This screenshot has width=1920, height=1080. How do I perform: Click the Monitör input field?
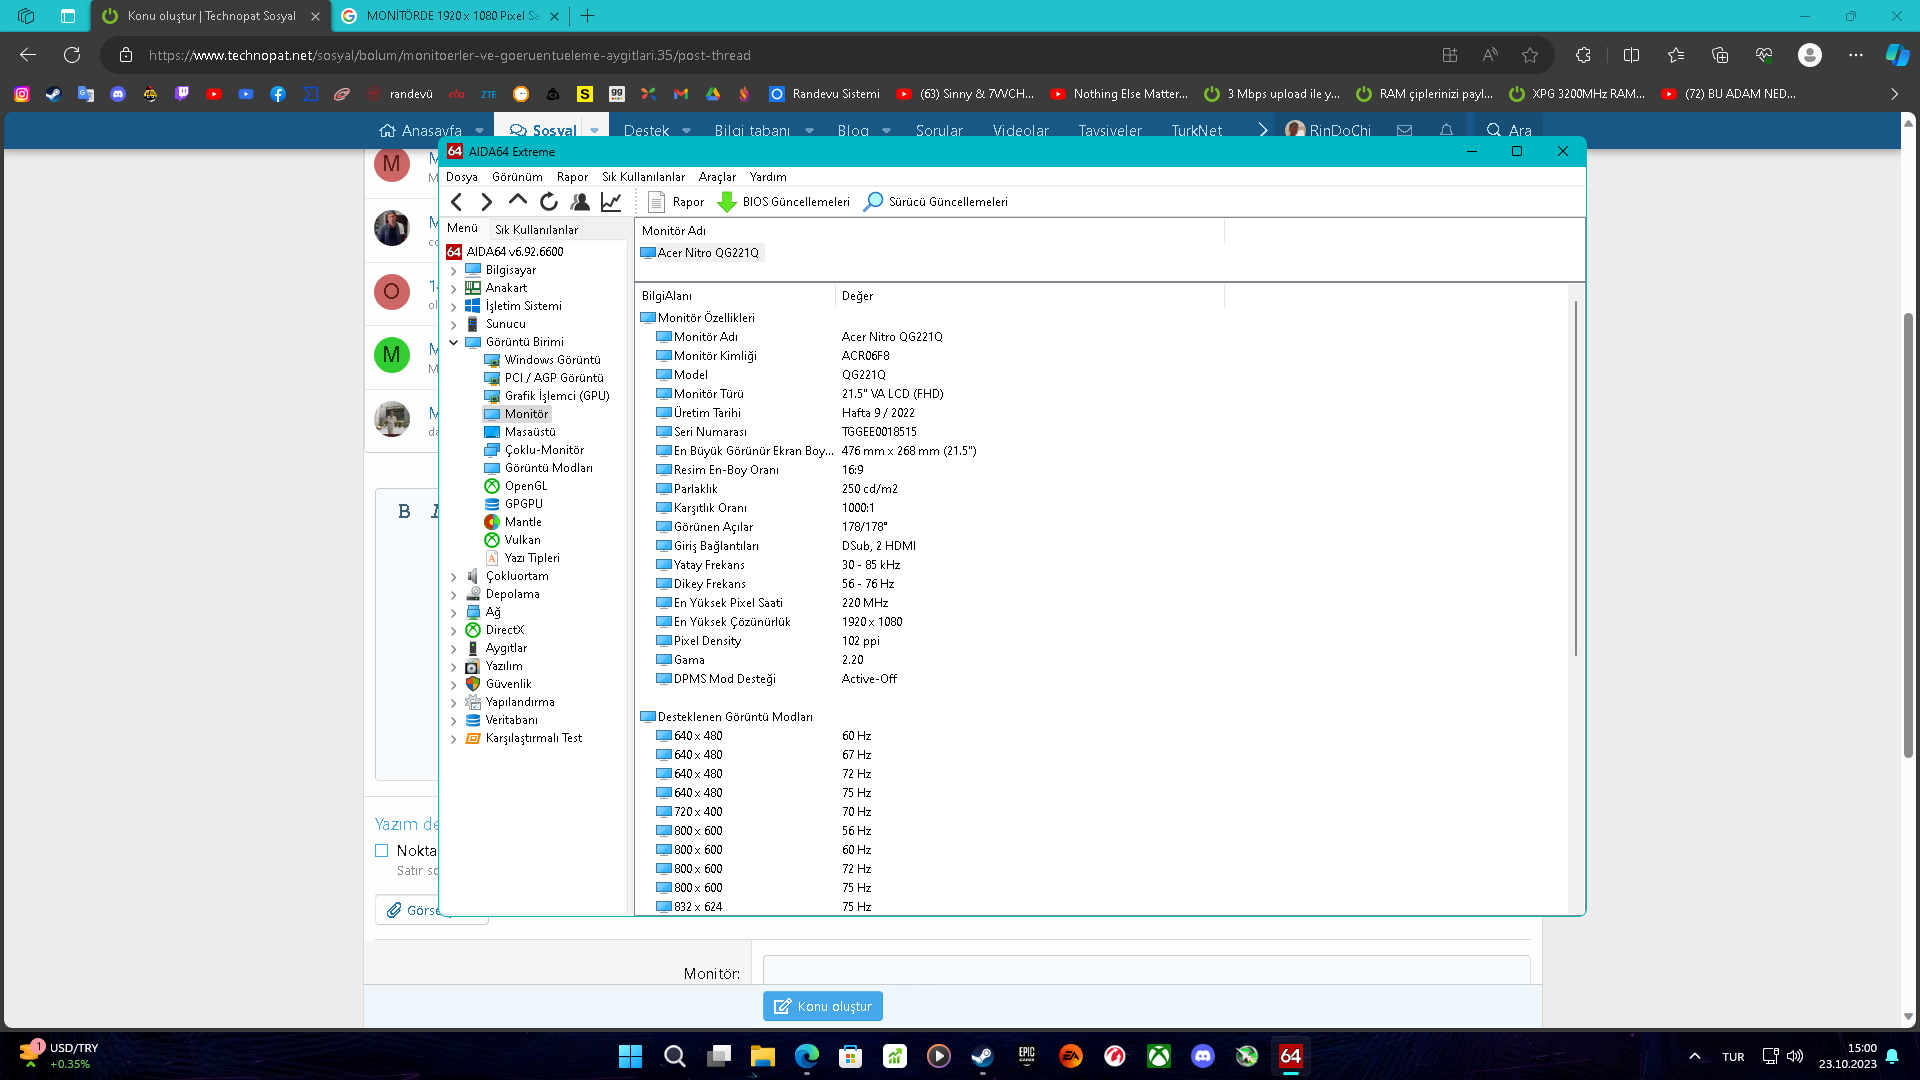1146,970
